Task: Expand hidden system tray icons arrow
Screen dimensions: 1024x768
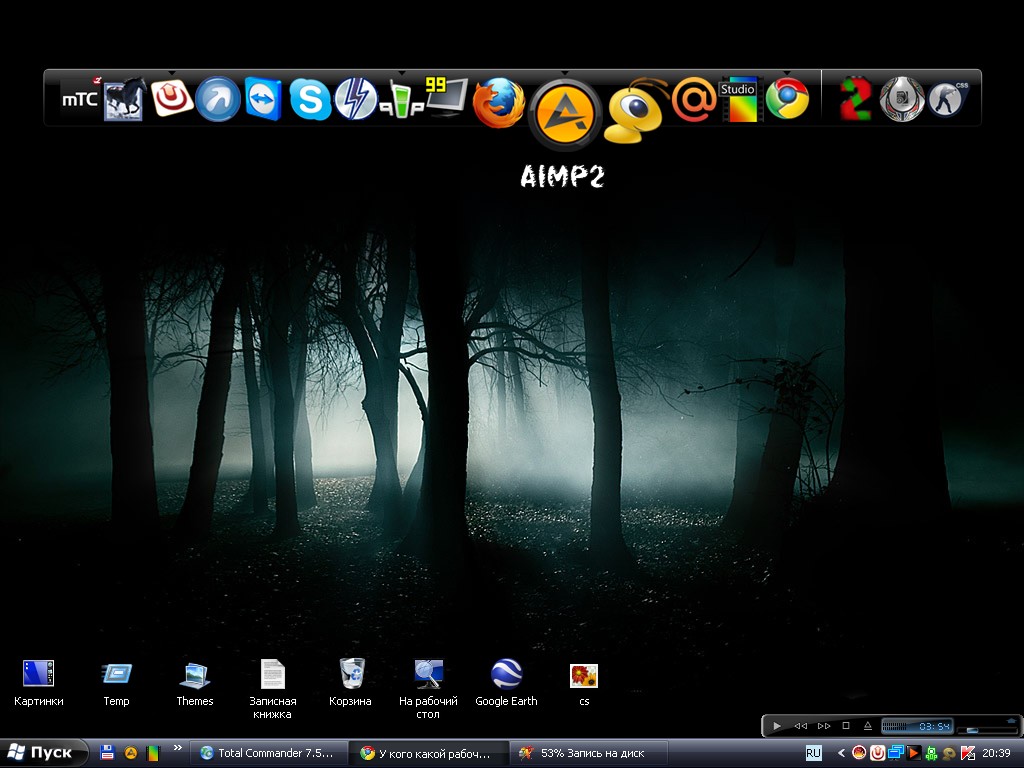Action: pos(841,753)
